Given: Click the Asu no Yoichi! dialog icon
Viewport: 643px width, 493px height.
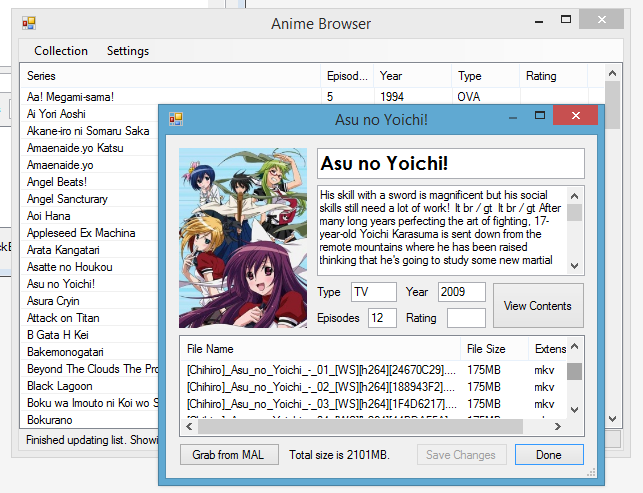Looking at the screenshot, I should [x=176, y=119].
